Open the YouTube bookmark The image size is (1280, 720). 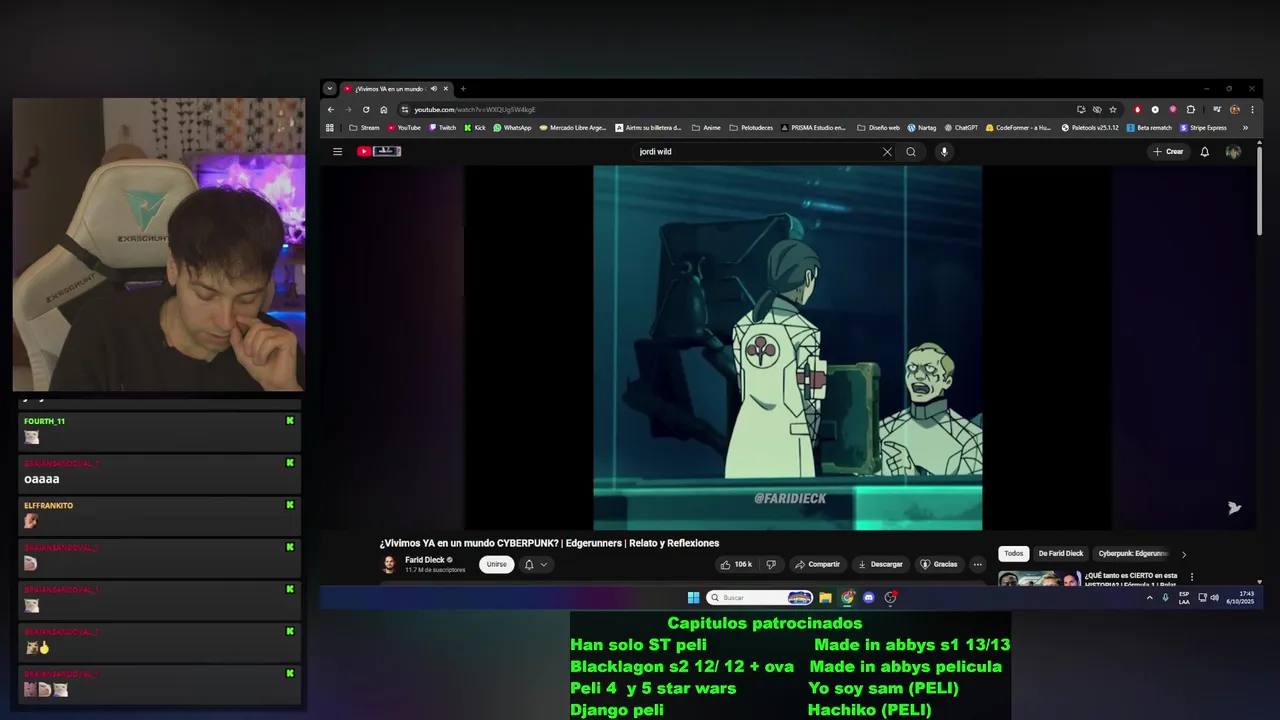(x=403, y=128)
